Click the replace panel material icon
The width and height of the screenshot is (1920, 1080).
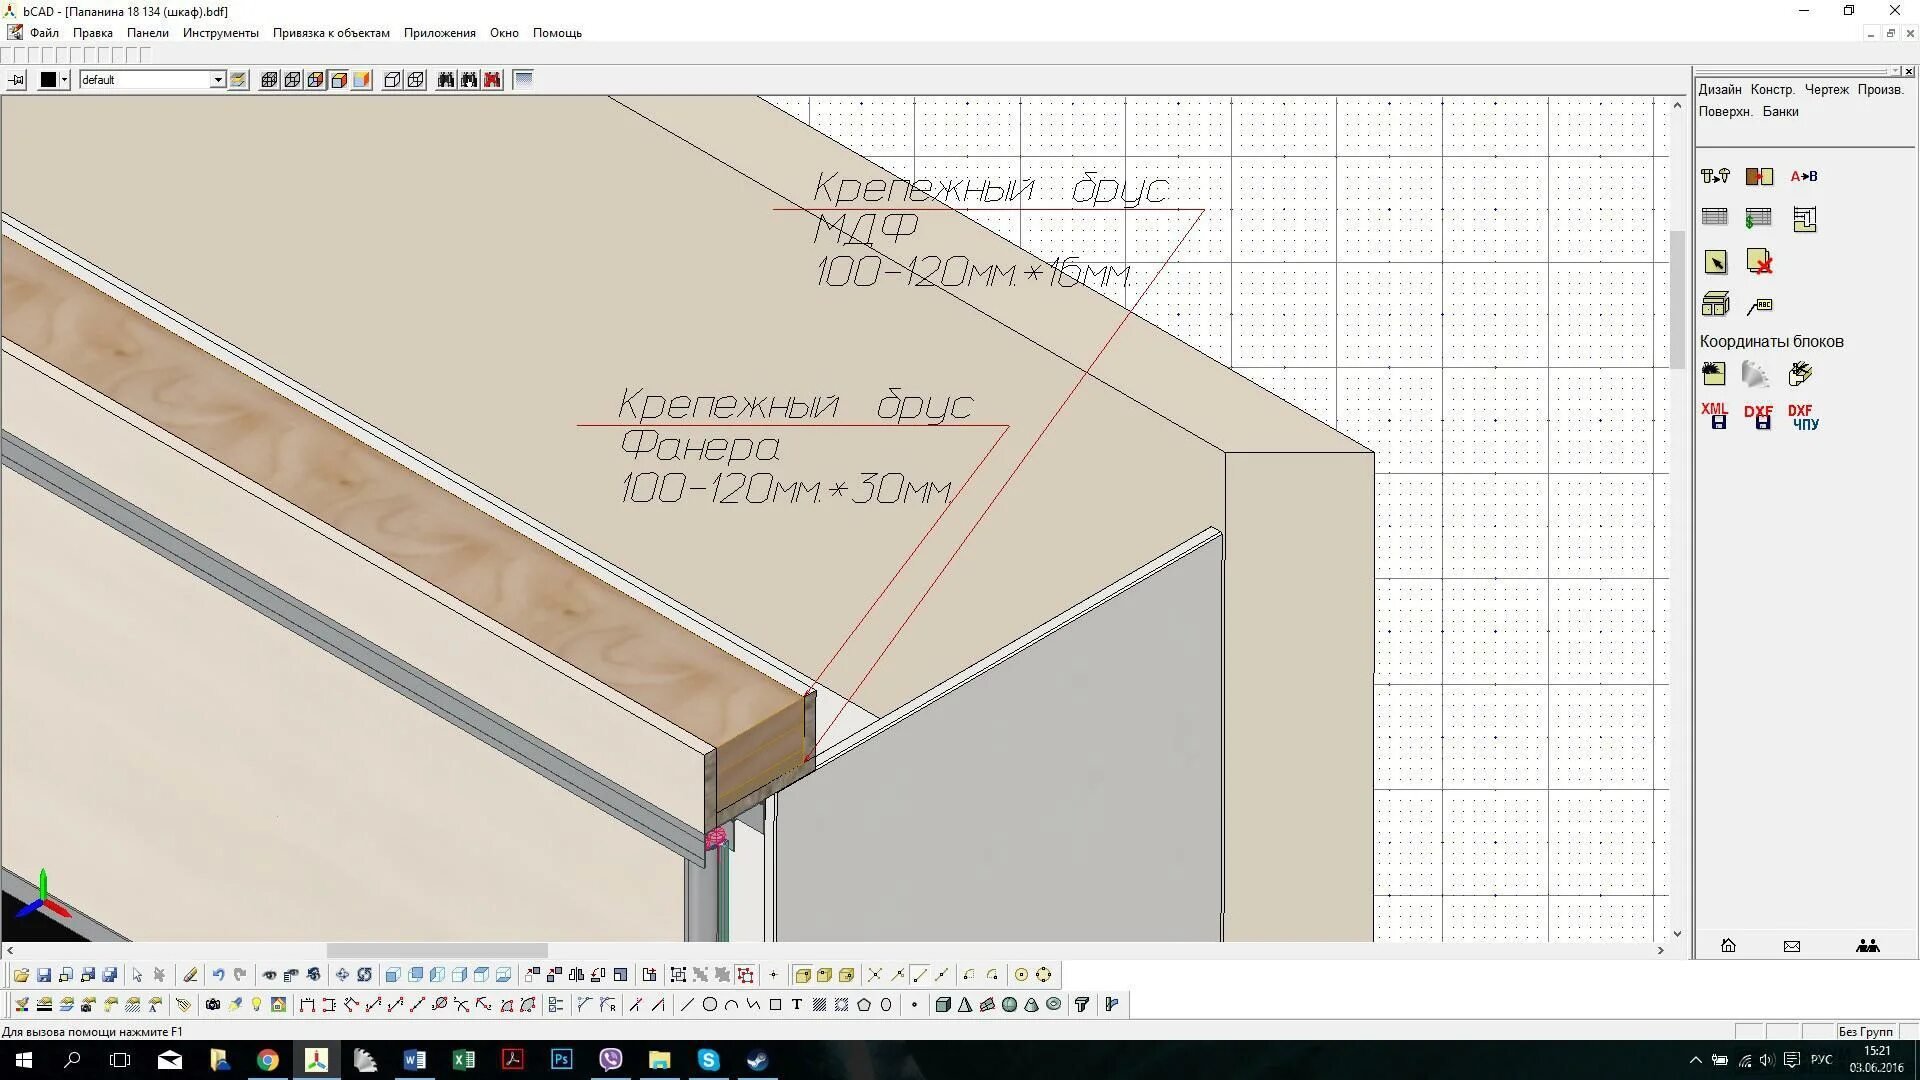(1759, 176)
